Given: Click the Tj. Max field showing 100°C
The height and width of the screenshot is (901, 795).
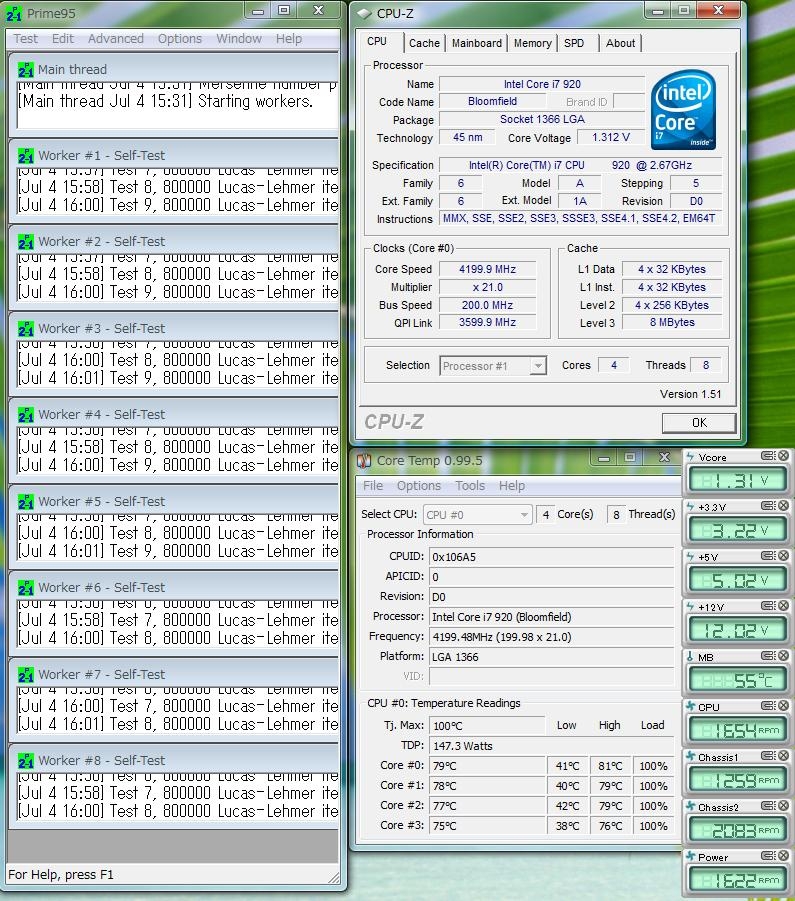Looking at the screenshot, I should coord(487,726).
